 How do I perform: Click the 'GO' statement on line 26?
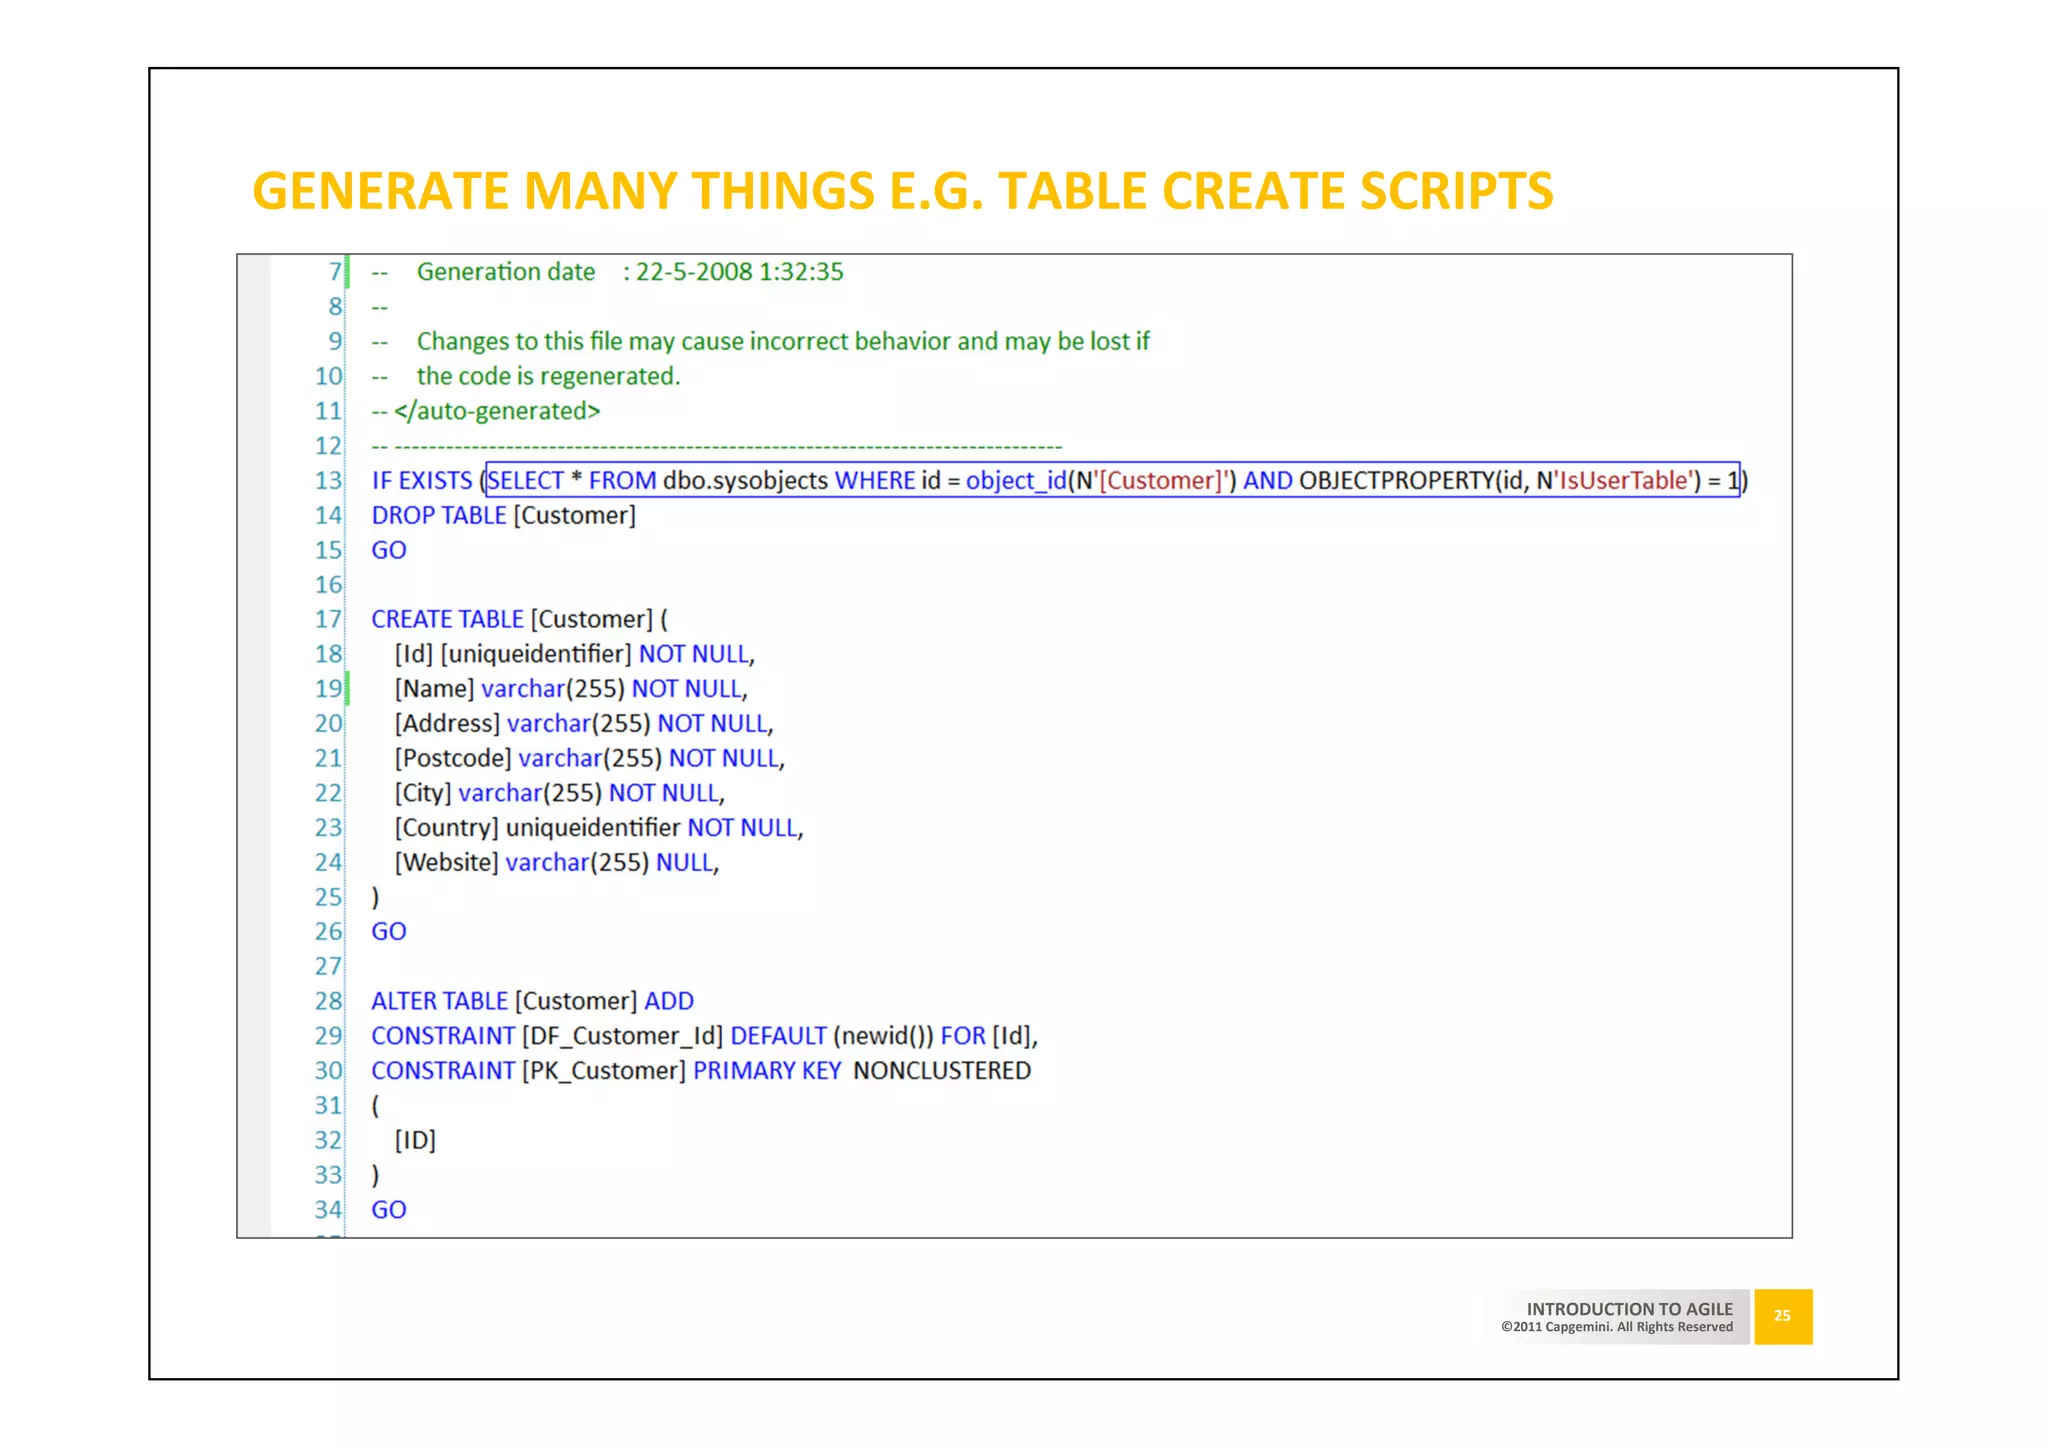[x=389, y=932]
